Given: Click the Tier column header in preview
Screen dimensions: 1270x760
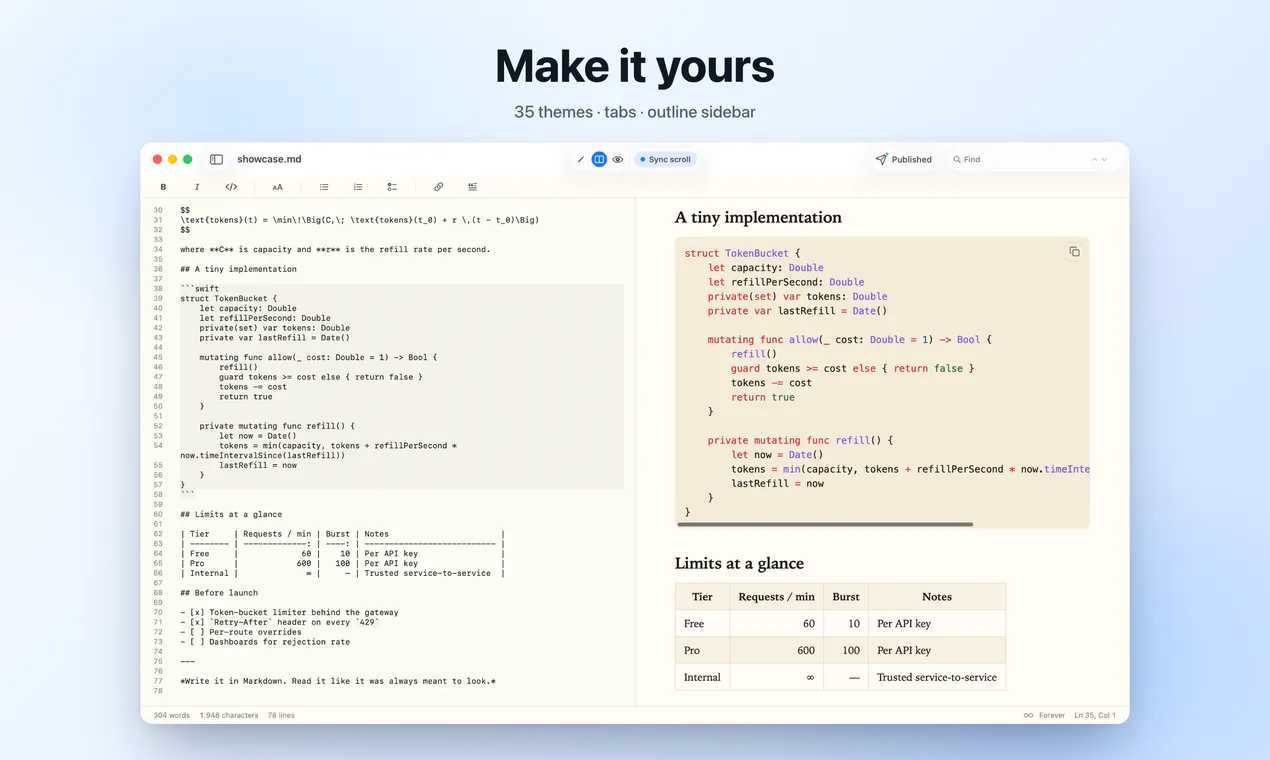Looking at the screenshot, I should point(702,597).
